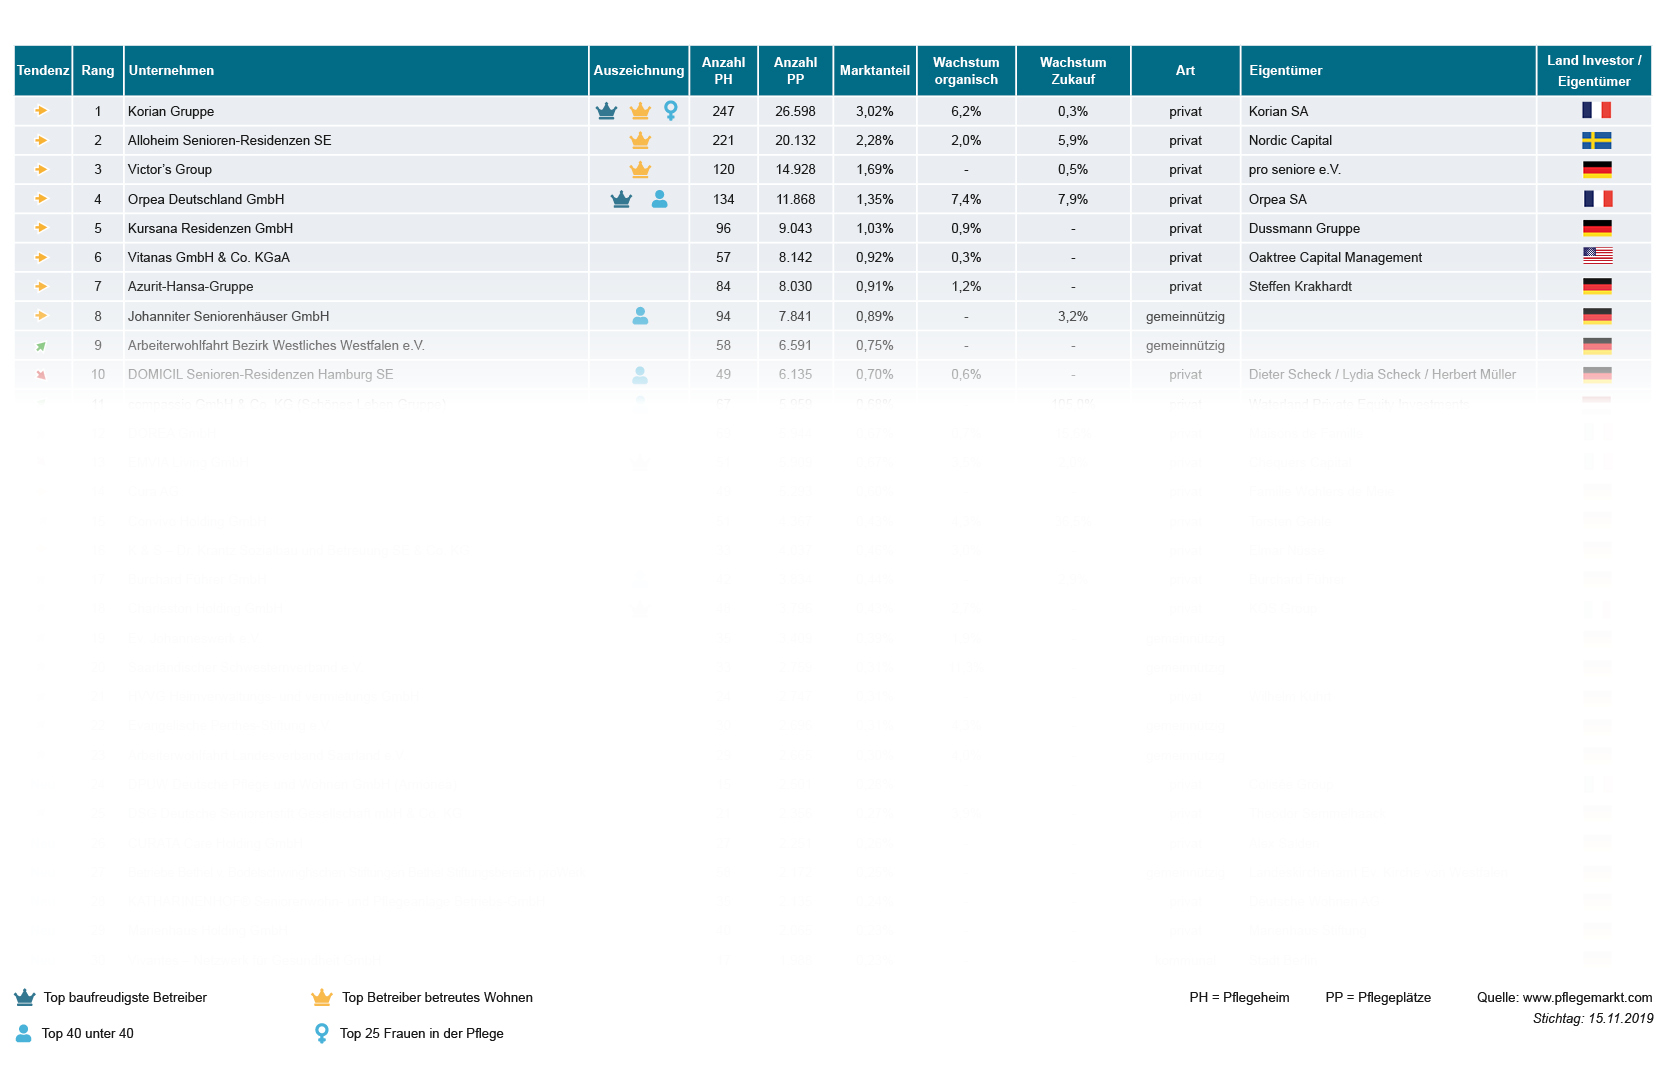1667x1088 pixels.
Task: Click the Tendenz column header
Action: 43,70
